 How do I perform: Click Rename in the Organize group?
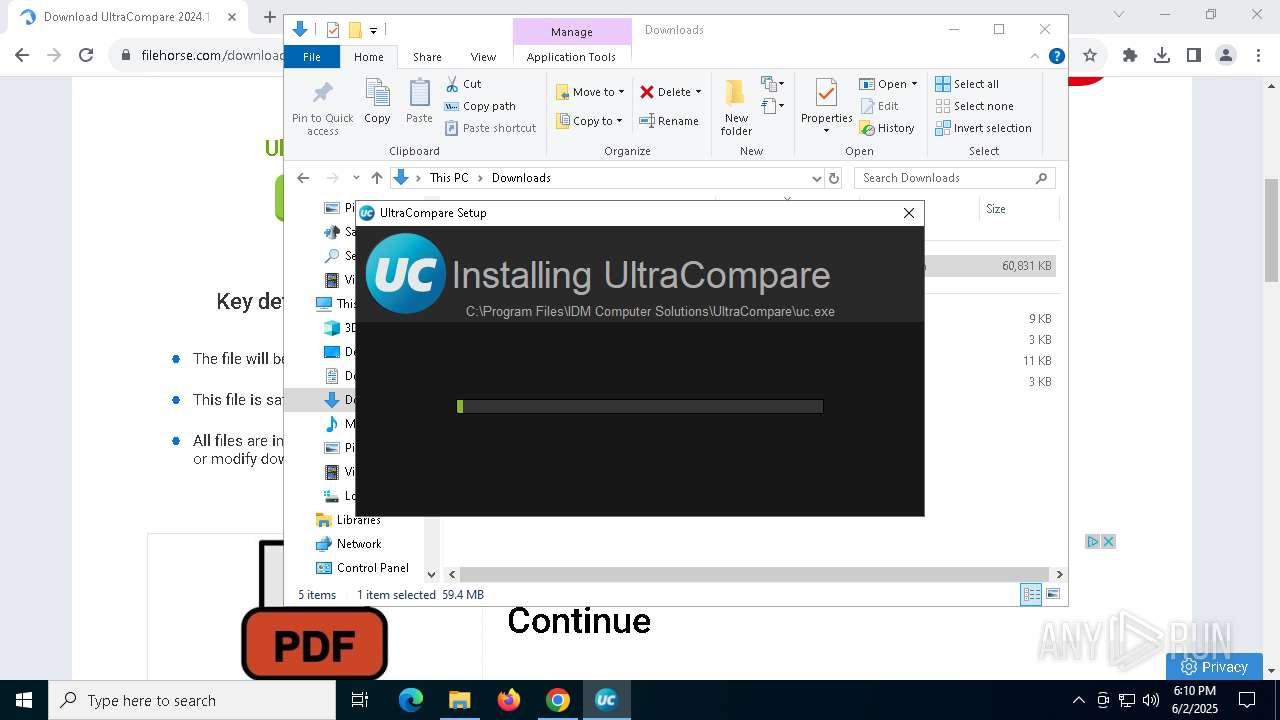pos(669,121)
